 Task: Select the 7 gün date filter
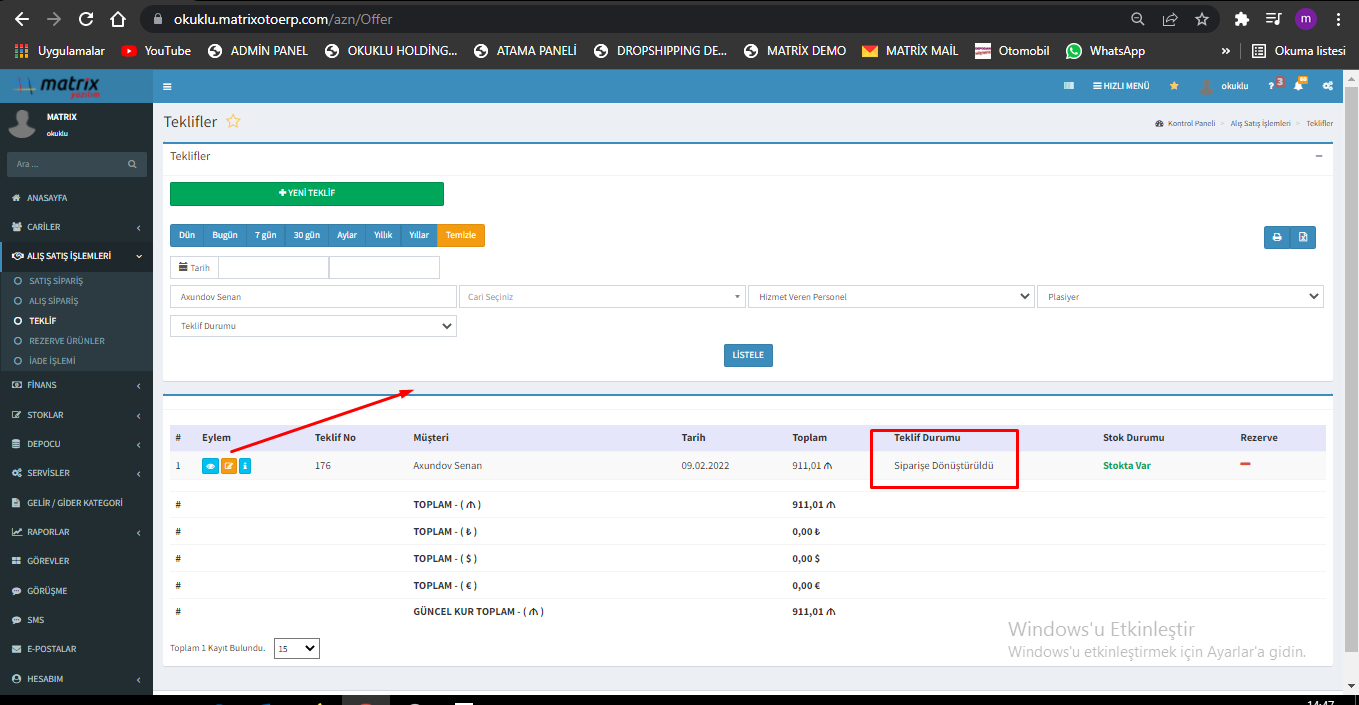[x=265, y=235]
